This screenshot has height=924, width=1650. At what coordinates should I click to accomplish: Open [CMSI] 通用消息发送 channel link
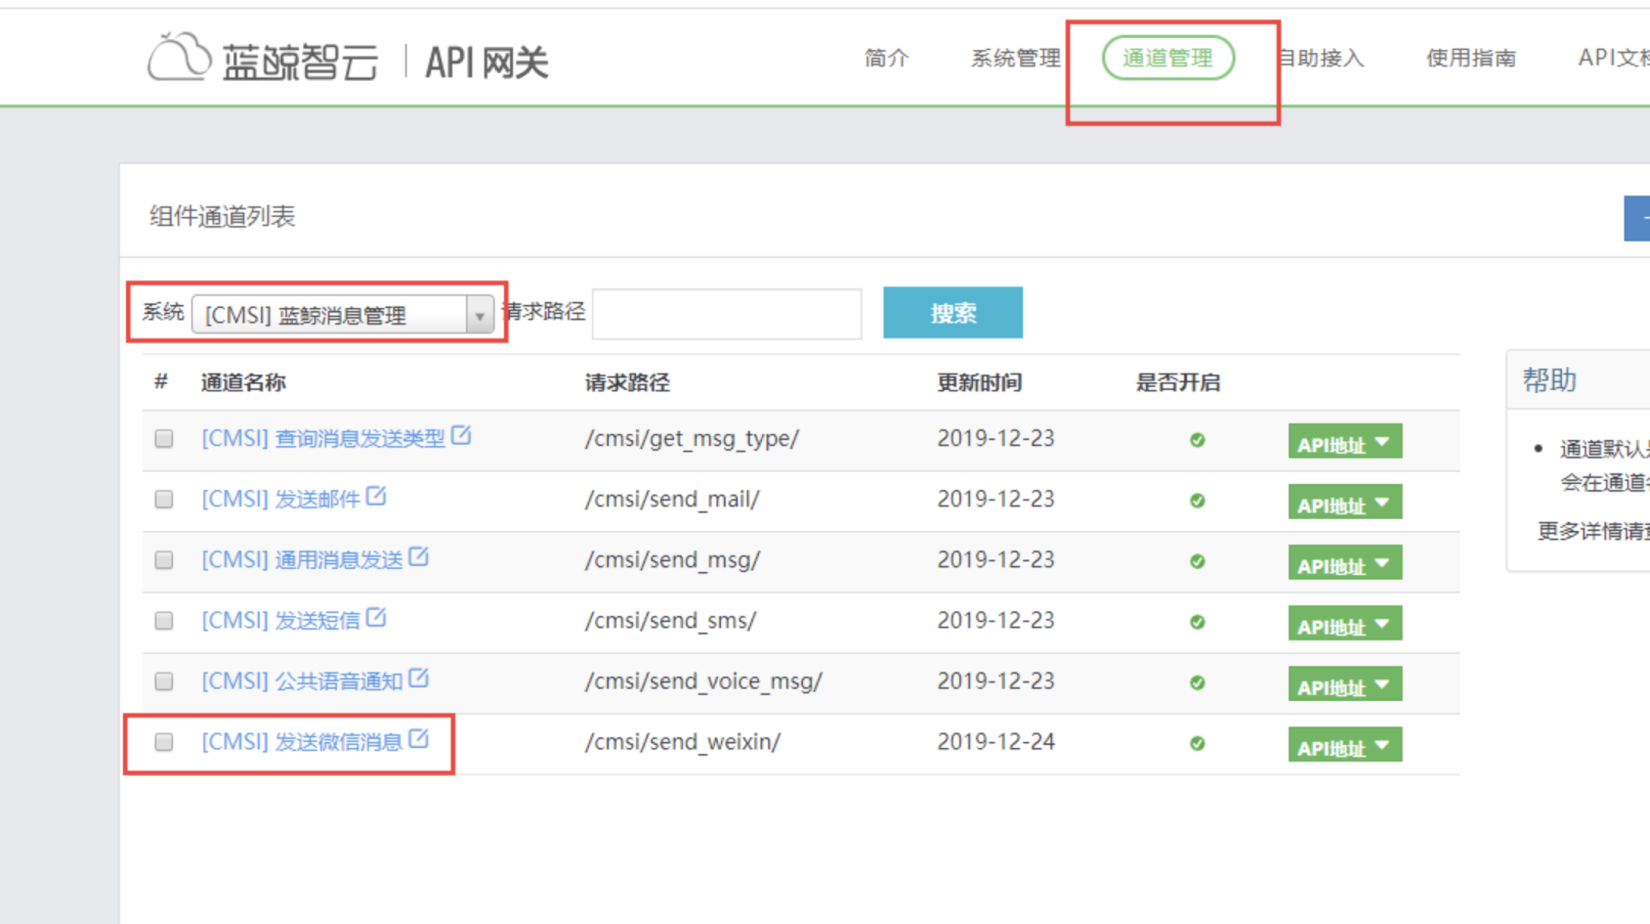302,560
